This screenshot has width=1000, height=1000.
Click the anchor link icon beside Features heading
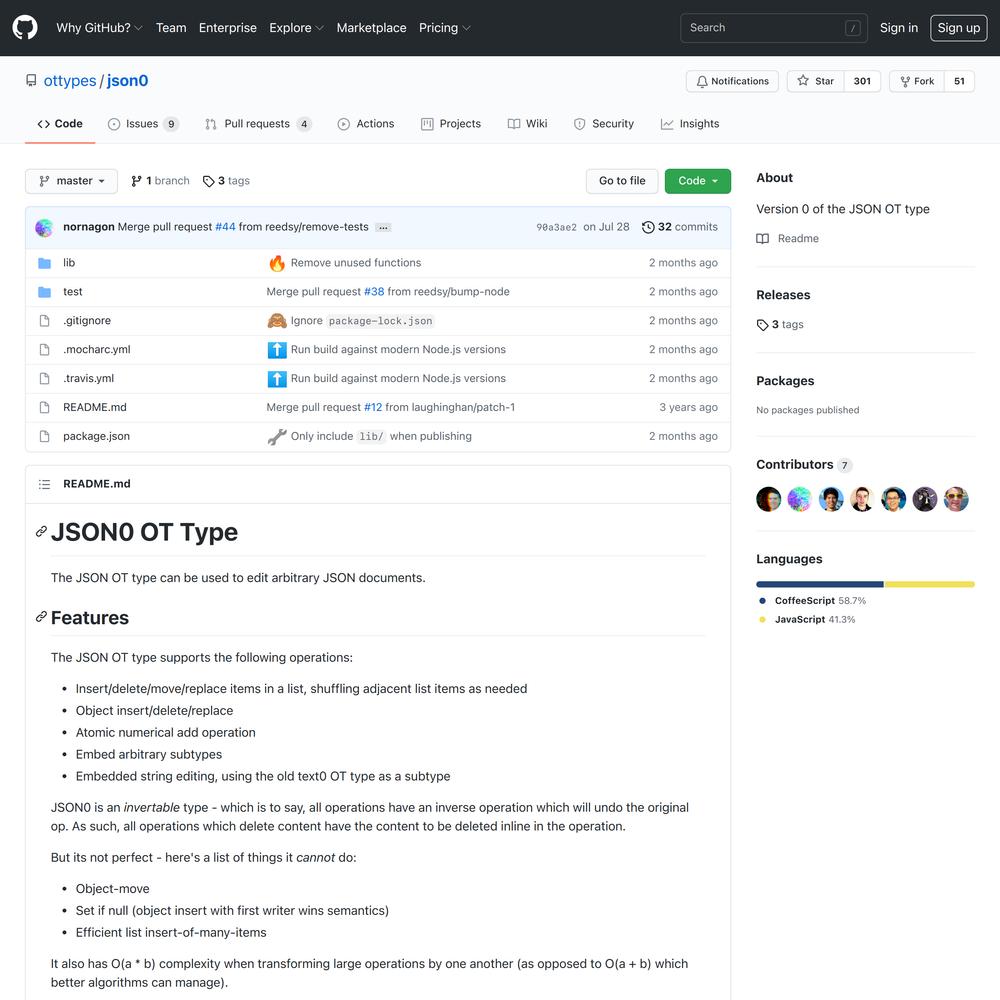click(x=41, y=617)
